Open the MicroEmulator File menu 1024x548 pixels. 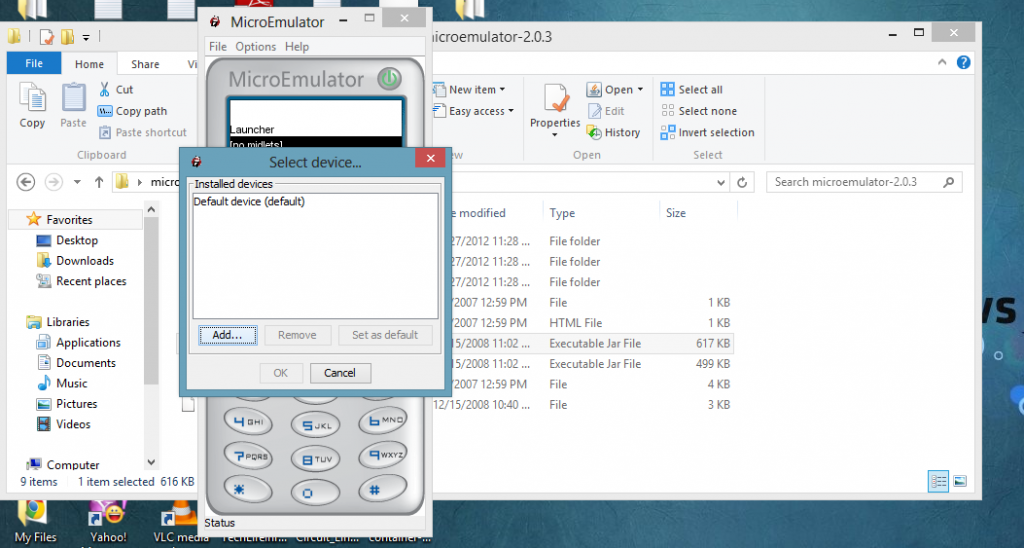click(x=217, y=47)
